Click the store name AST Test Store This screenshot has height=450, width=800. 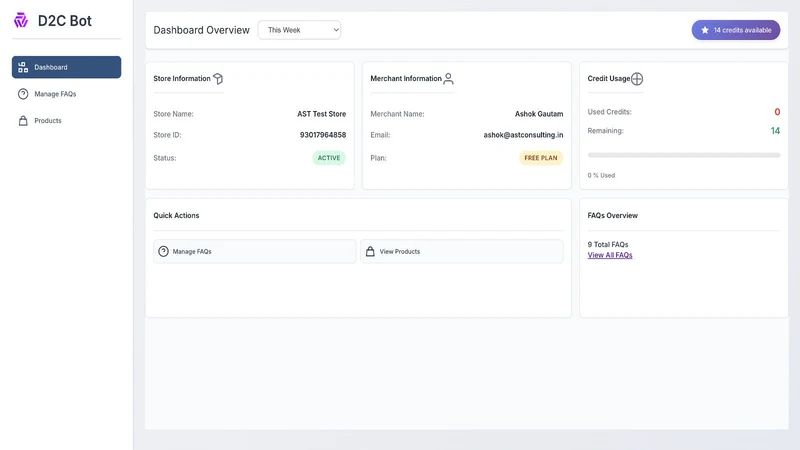321,114
